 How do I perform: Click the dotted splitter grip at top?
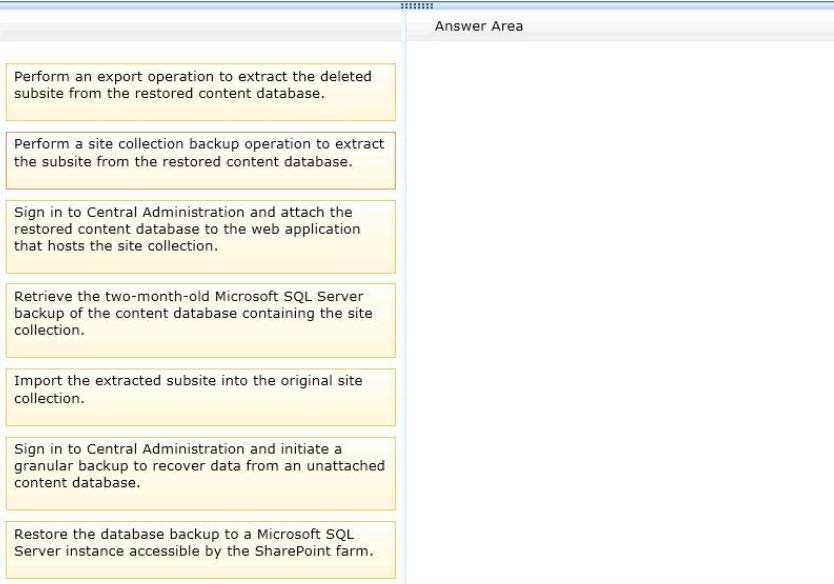click(417, 6)
